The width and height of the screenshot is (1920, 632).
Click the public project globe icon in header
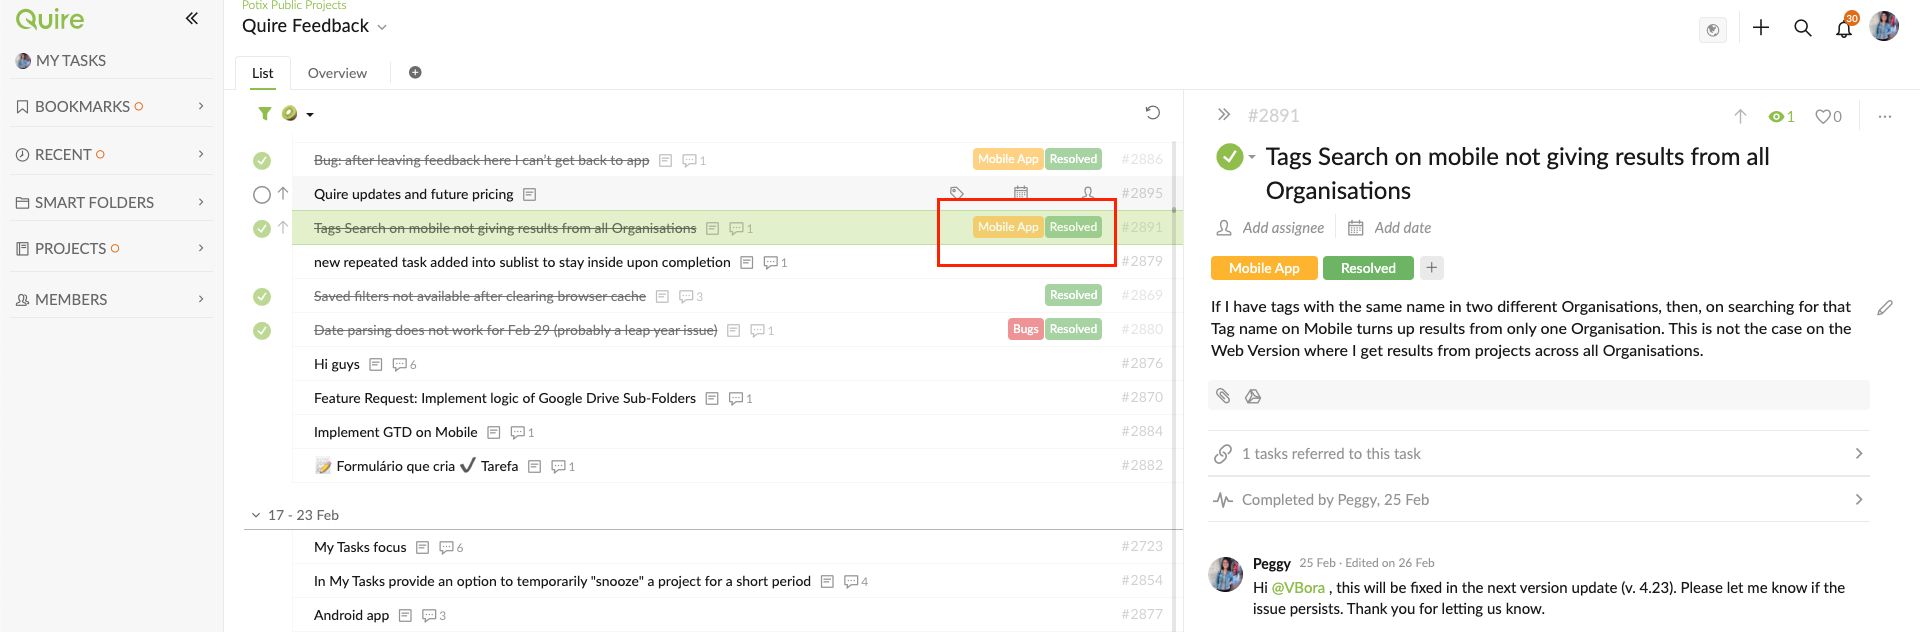click(1713, 30)
